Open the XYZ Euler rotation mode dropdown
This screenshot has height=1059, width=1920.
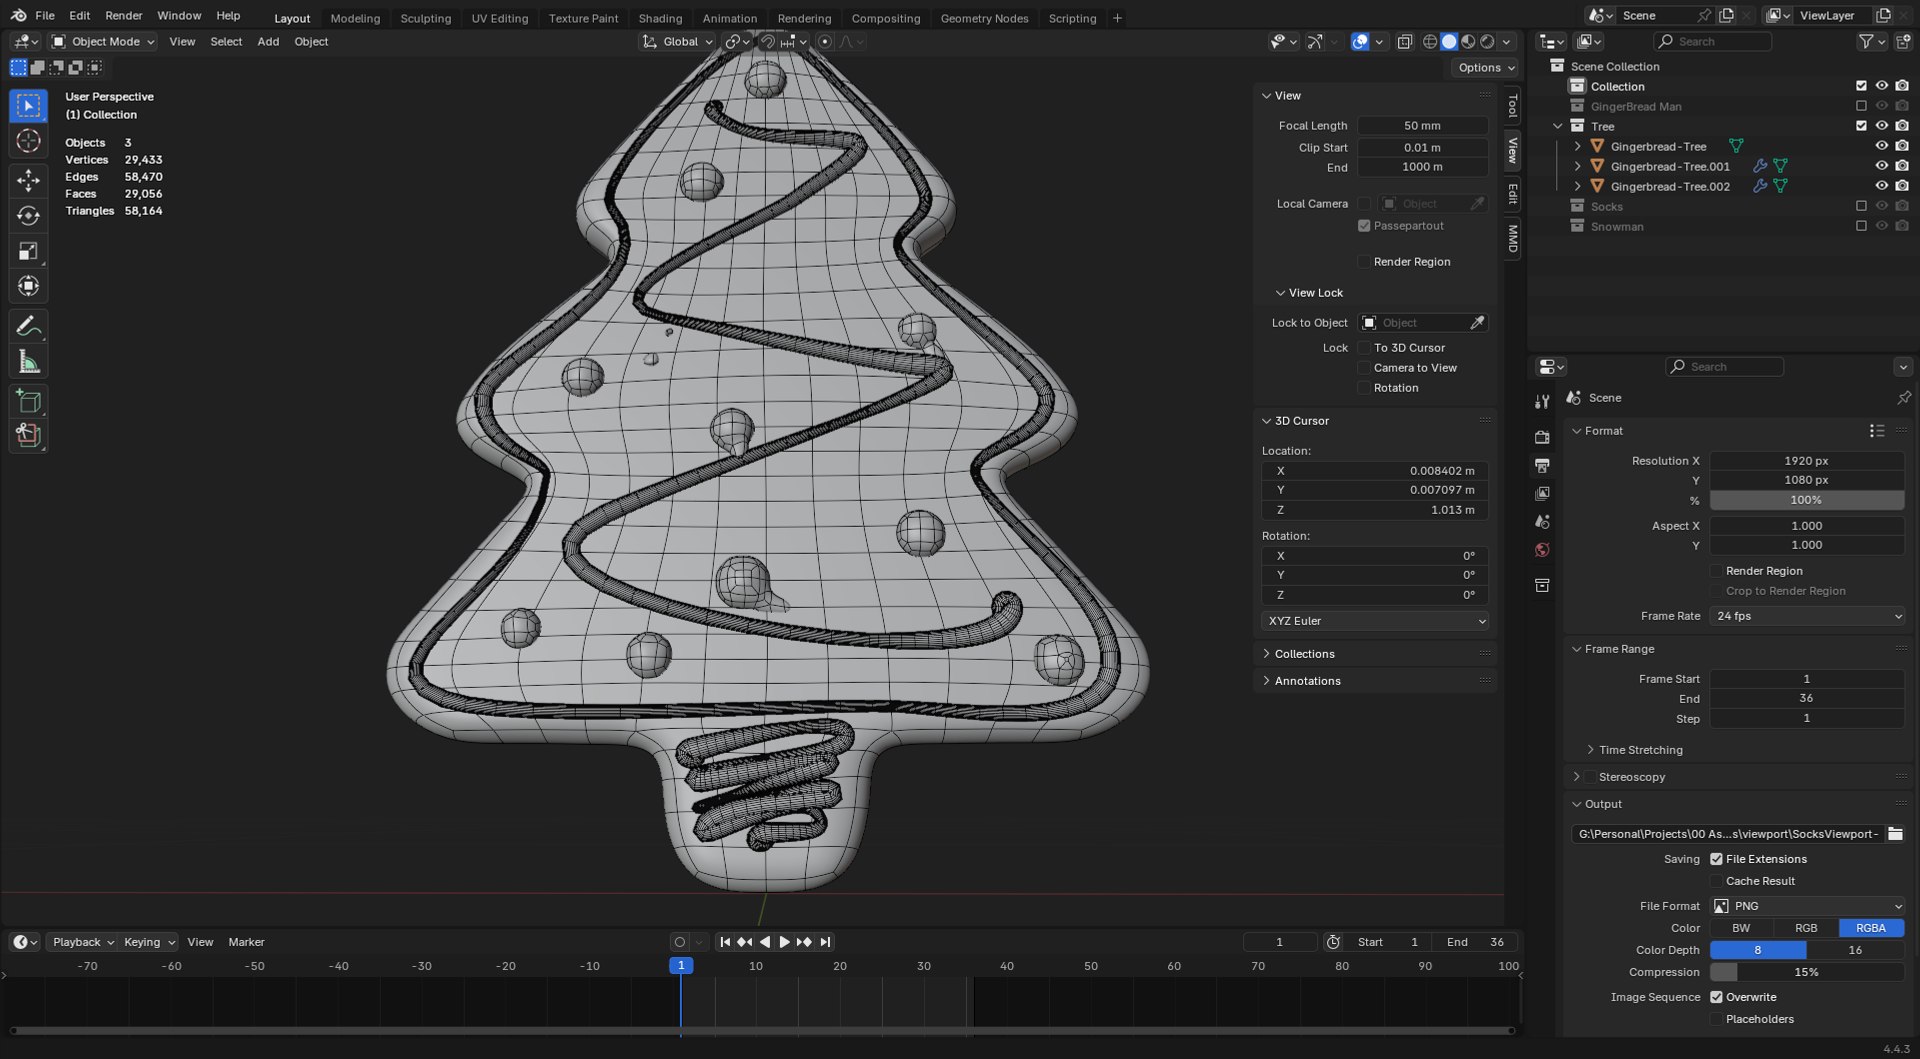pyautogui.click(x=1375, y=621)
